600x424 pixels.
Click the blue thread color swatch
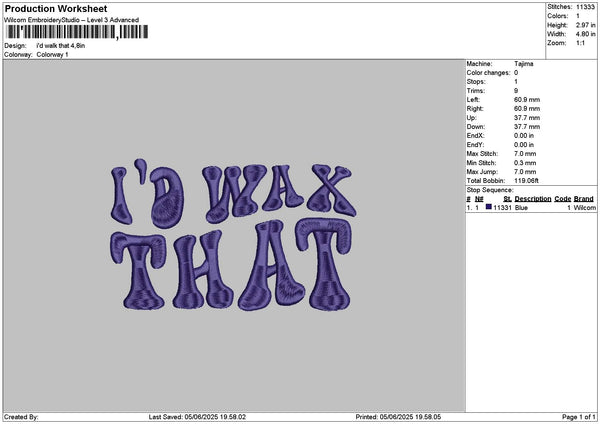[489, 207]
